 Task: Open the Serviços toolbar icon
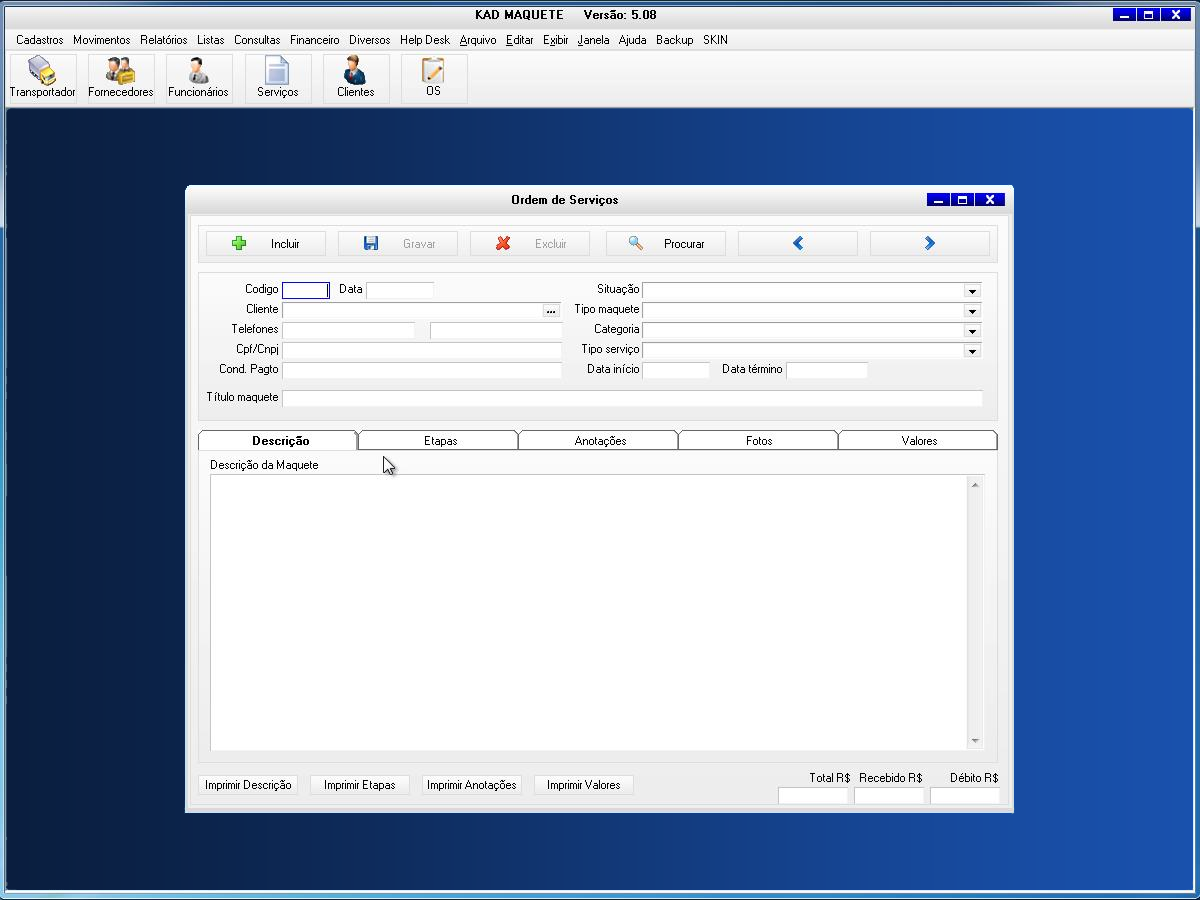pyautogui.click(x=277, y=78)
